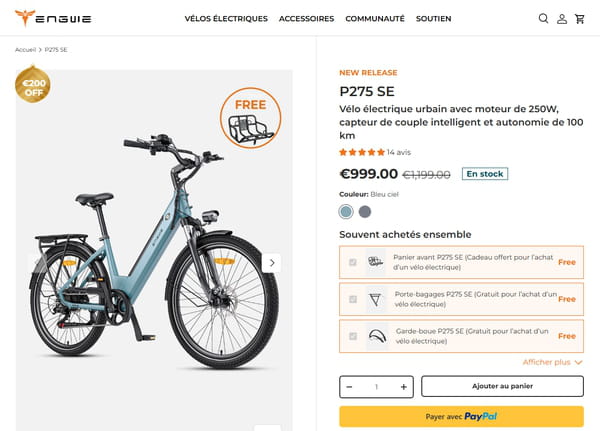This screenshot has height=431, width=600.
Task: Toggle the Garde-boue P275 SE checkbox
Action: (x=352, y=335)
